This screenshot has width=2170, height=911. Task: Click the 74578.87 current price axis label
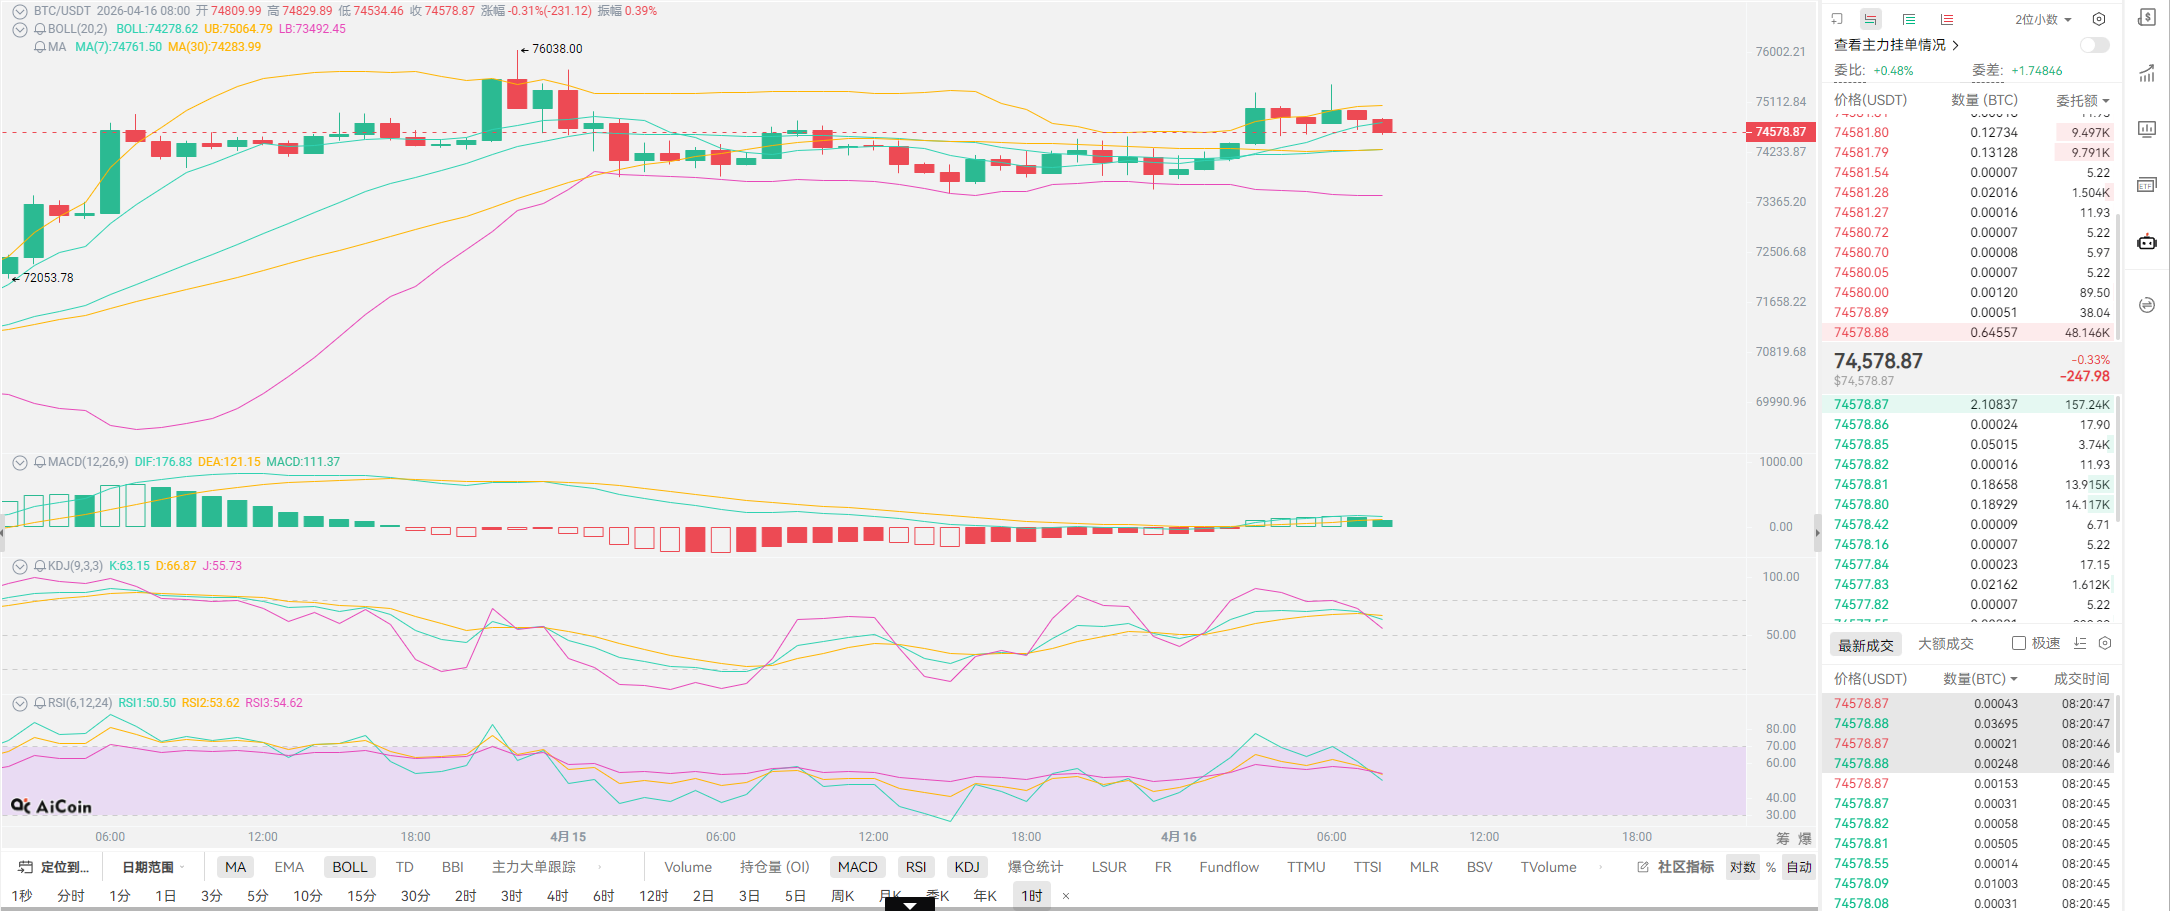click(1780, 131)
